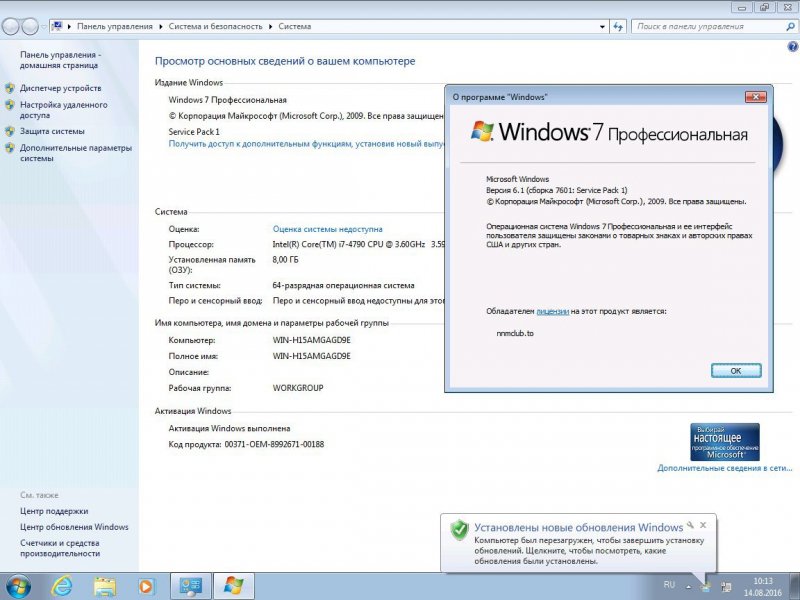800x600 pixels.
Task: Switch to the About Windows taskbar button
Action: pyautogui.click(x=234, y=586)
